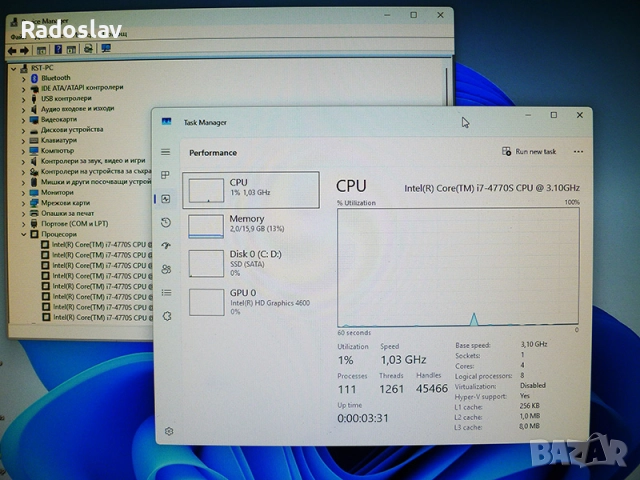Select the CPU performance item
640x480 pixels.
251,190
